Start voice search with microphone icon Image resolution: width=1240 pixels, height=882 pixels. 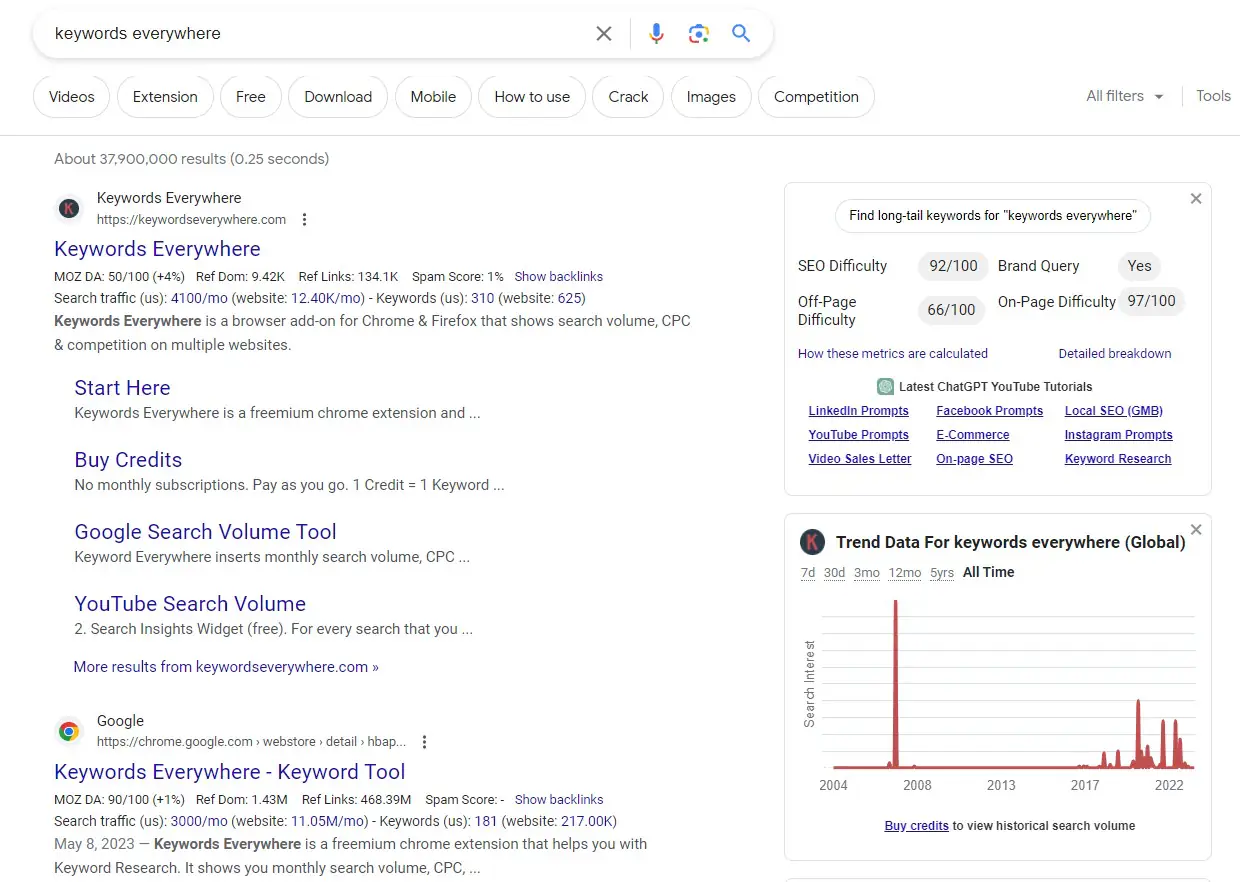click(x=656, y=34)
